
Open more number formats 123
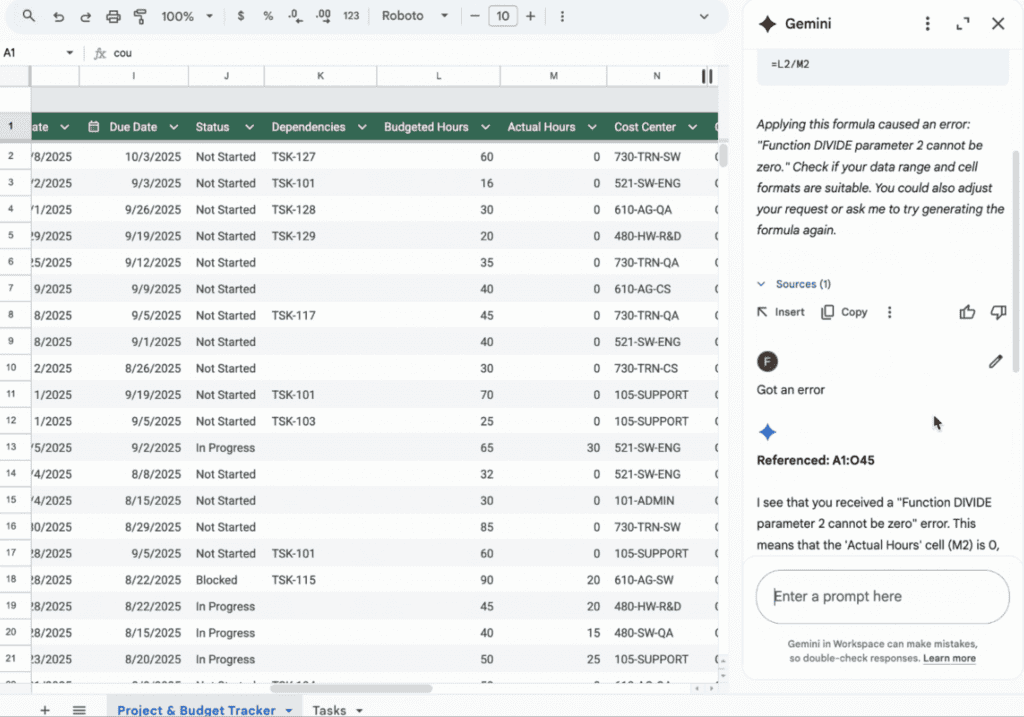click(351, 16)
